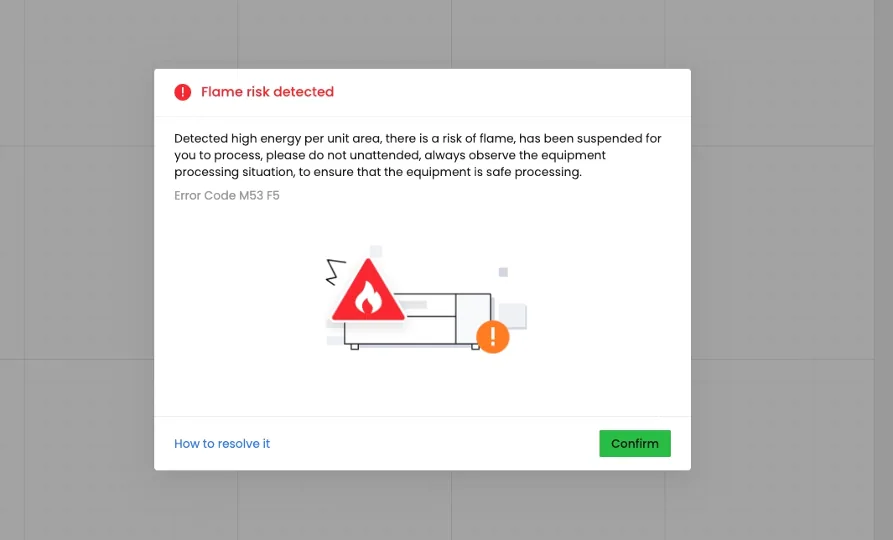Screen dimensions: 893x540
Task: Click the machine's left foot in illustration
Action: coord(354,346)
